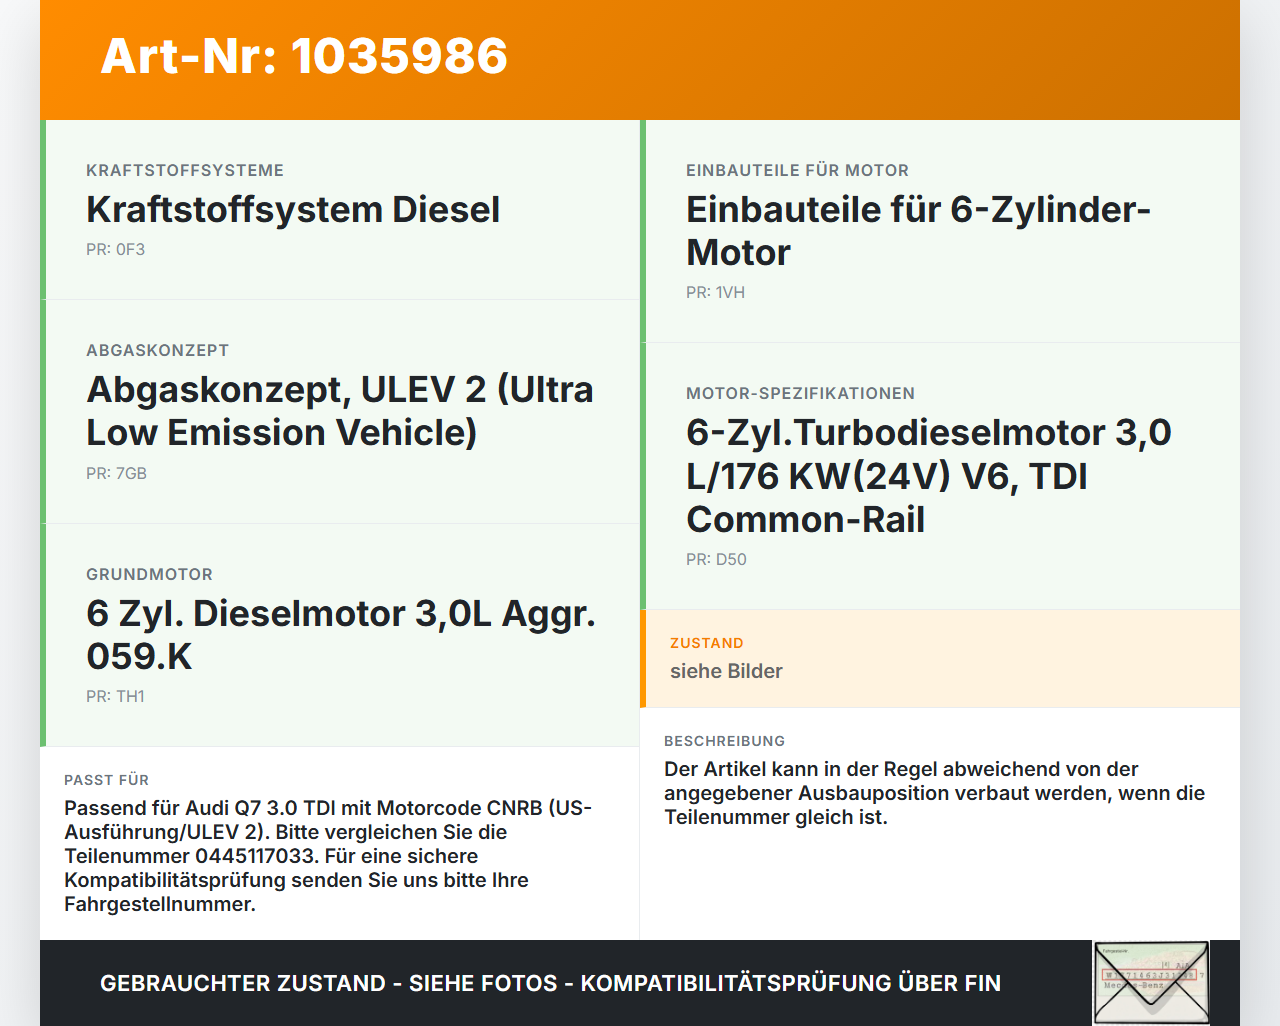Open the vehicle registration document thumbnail
Image resolution: width=1280 pixels, height=1026 pixels.
(x=1151, y=983)
